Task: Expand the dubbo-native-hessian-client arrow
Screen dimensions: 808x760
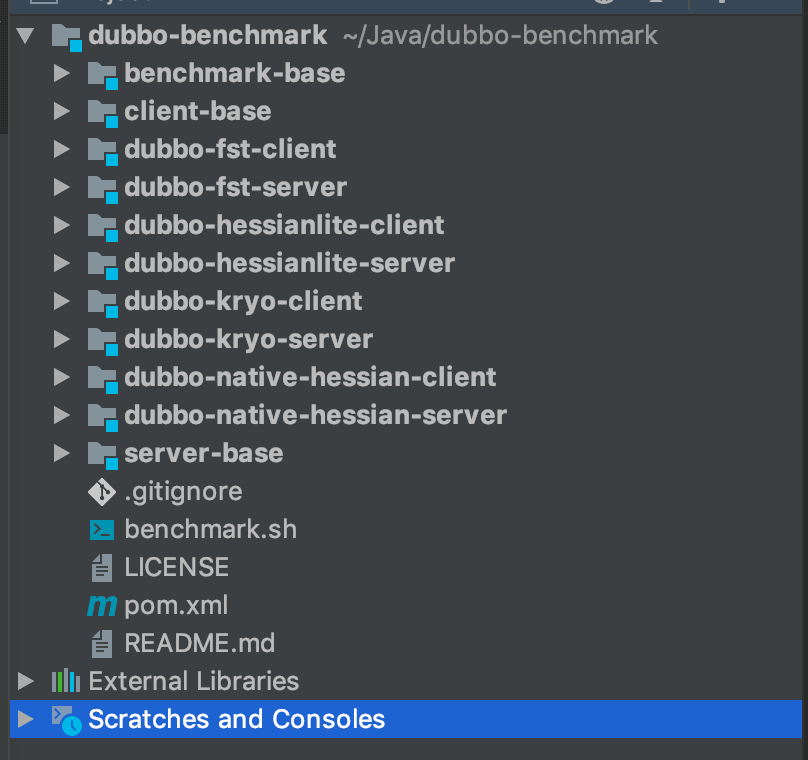Action: pos(62,377)
